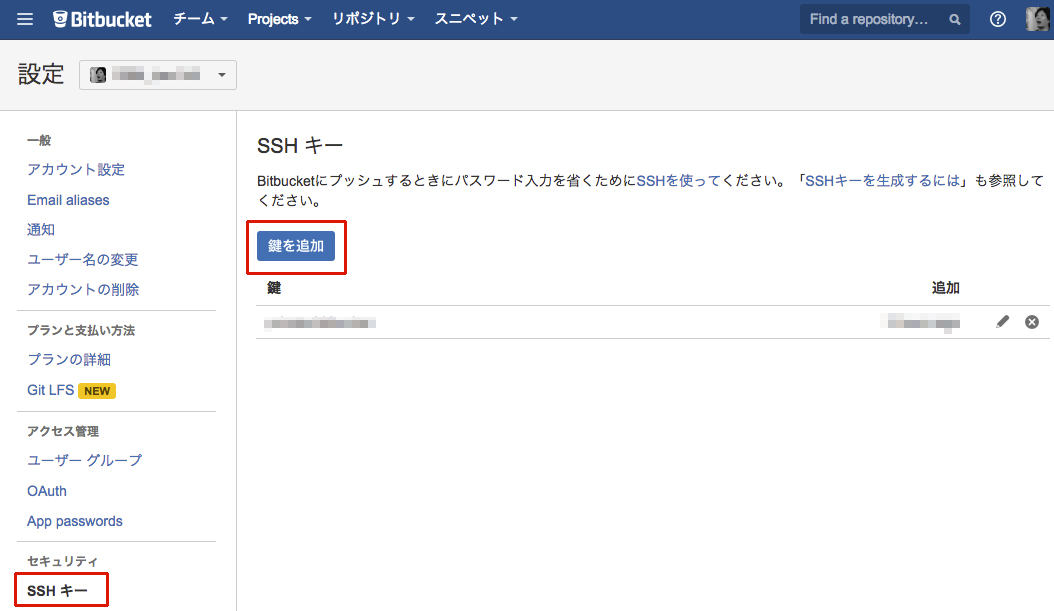Click the Bitbucket logo
Viewport: 1054px width, 611px height.
click(102, 18)
